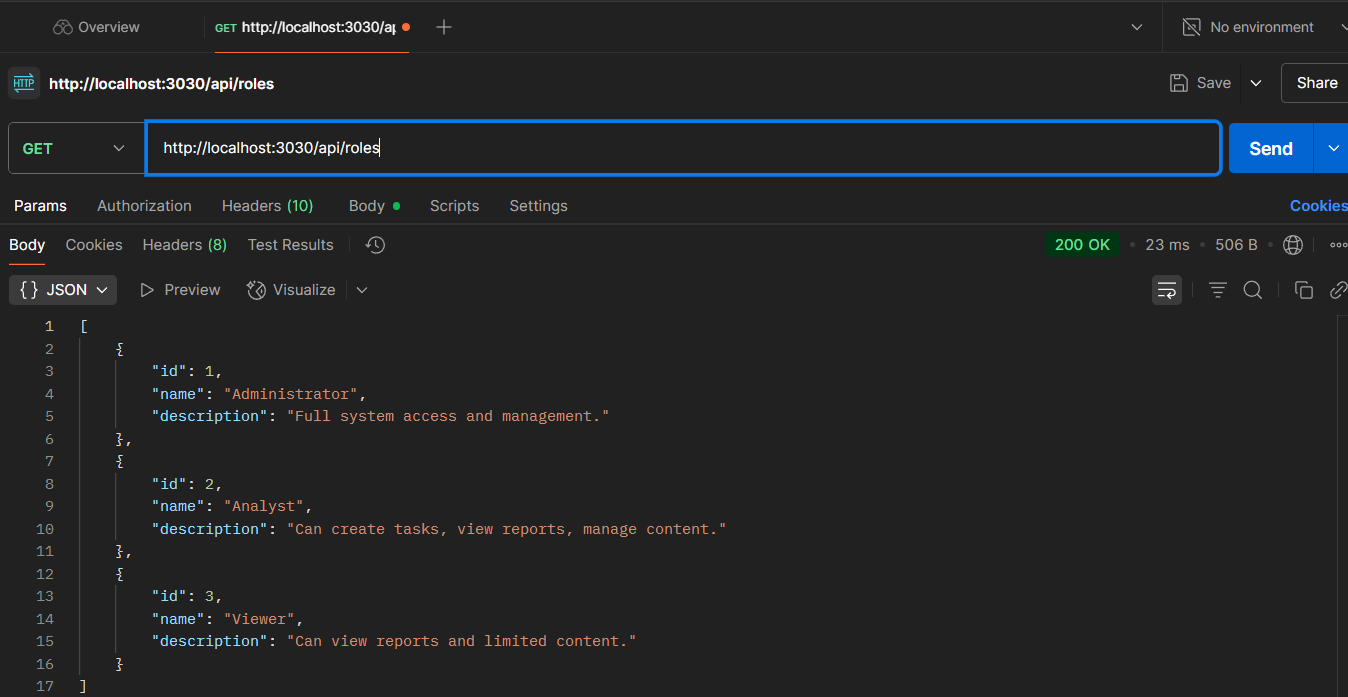Switch to Params tab
This screenshot has height=697, width=1348.
pos(40,205)
